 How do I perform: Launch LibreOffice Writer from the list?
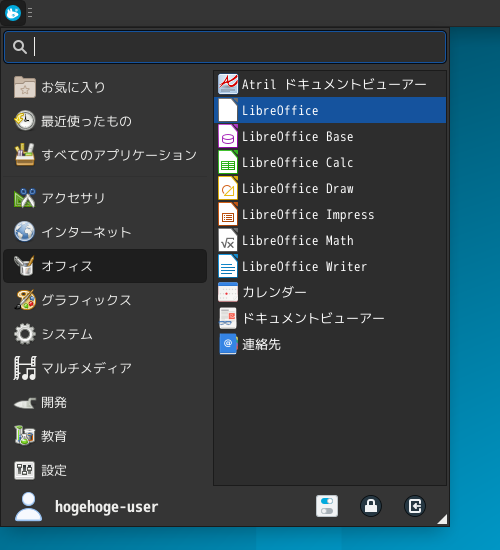point(330,267)
